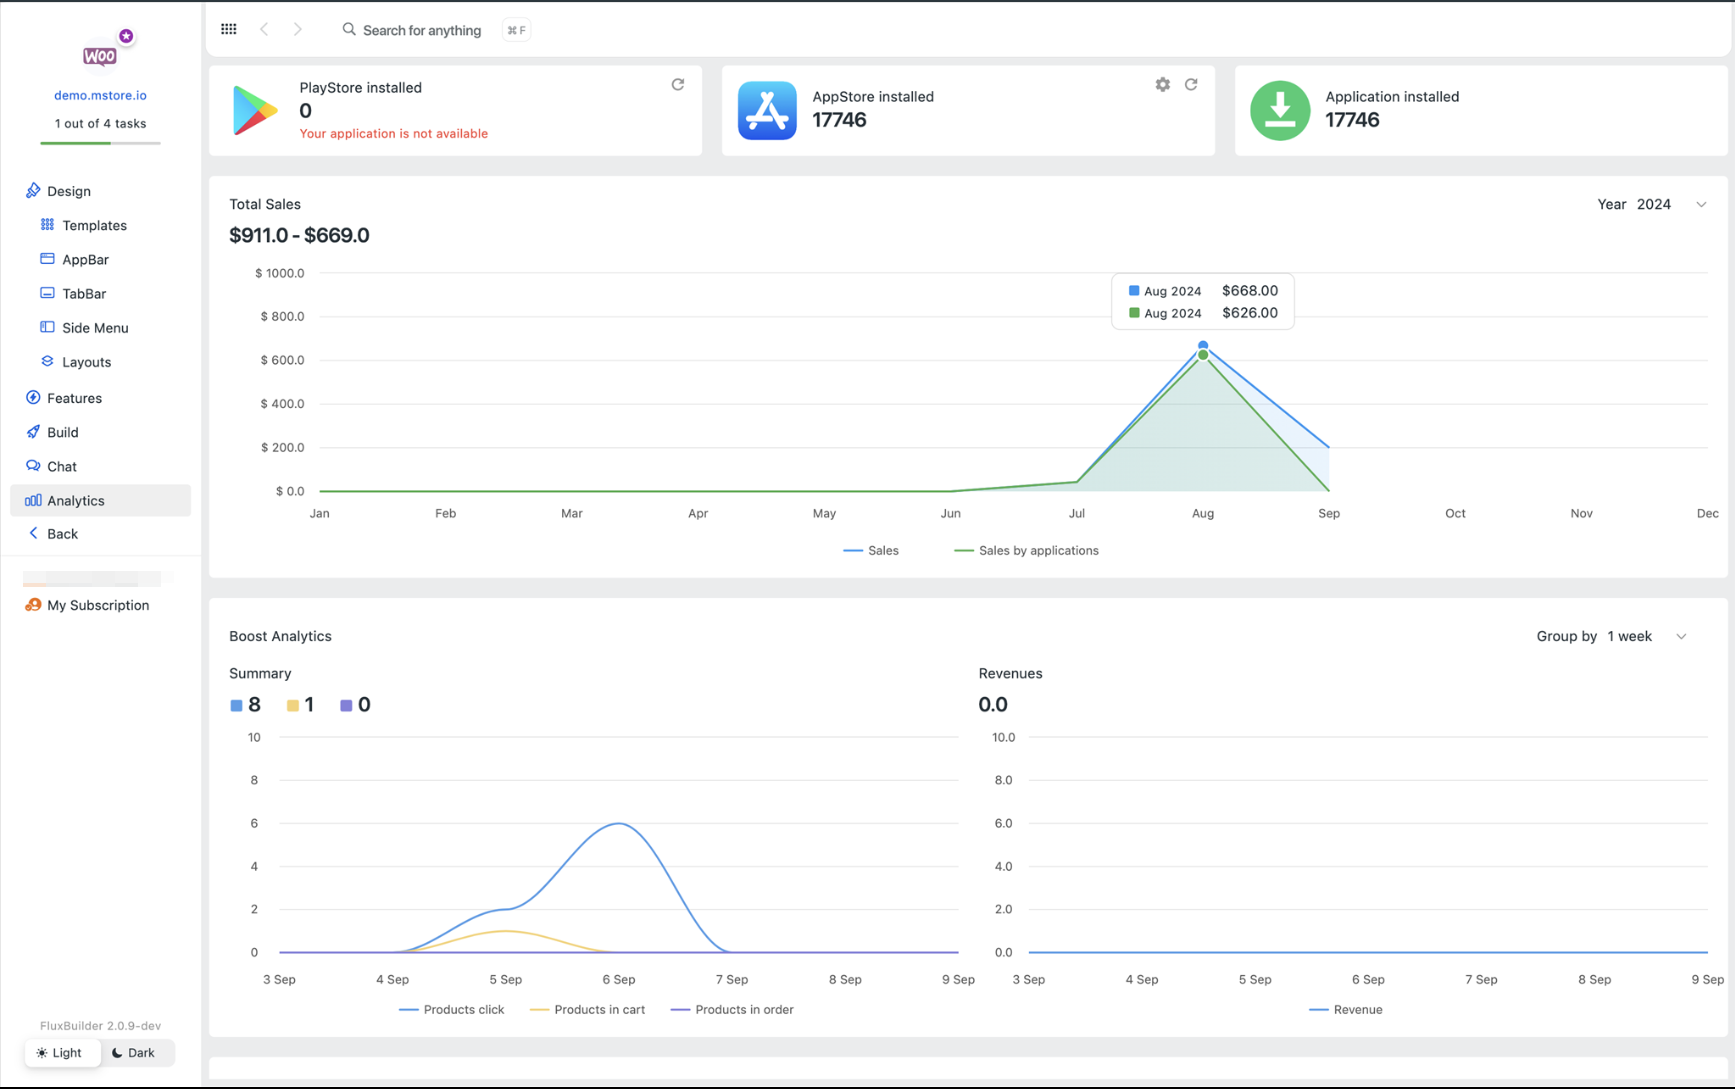Switch to Light theme
The height and width of the screenshot is (1089, 1735).
60,1052
